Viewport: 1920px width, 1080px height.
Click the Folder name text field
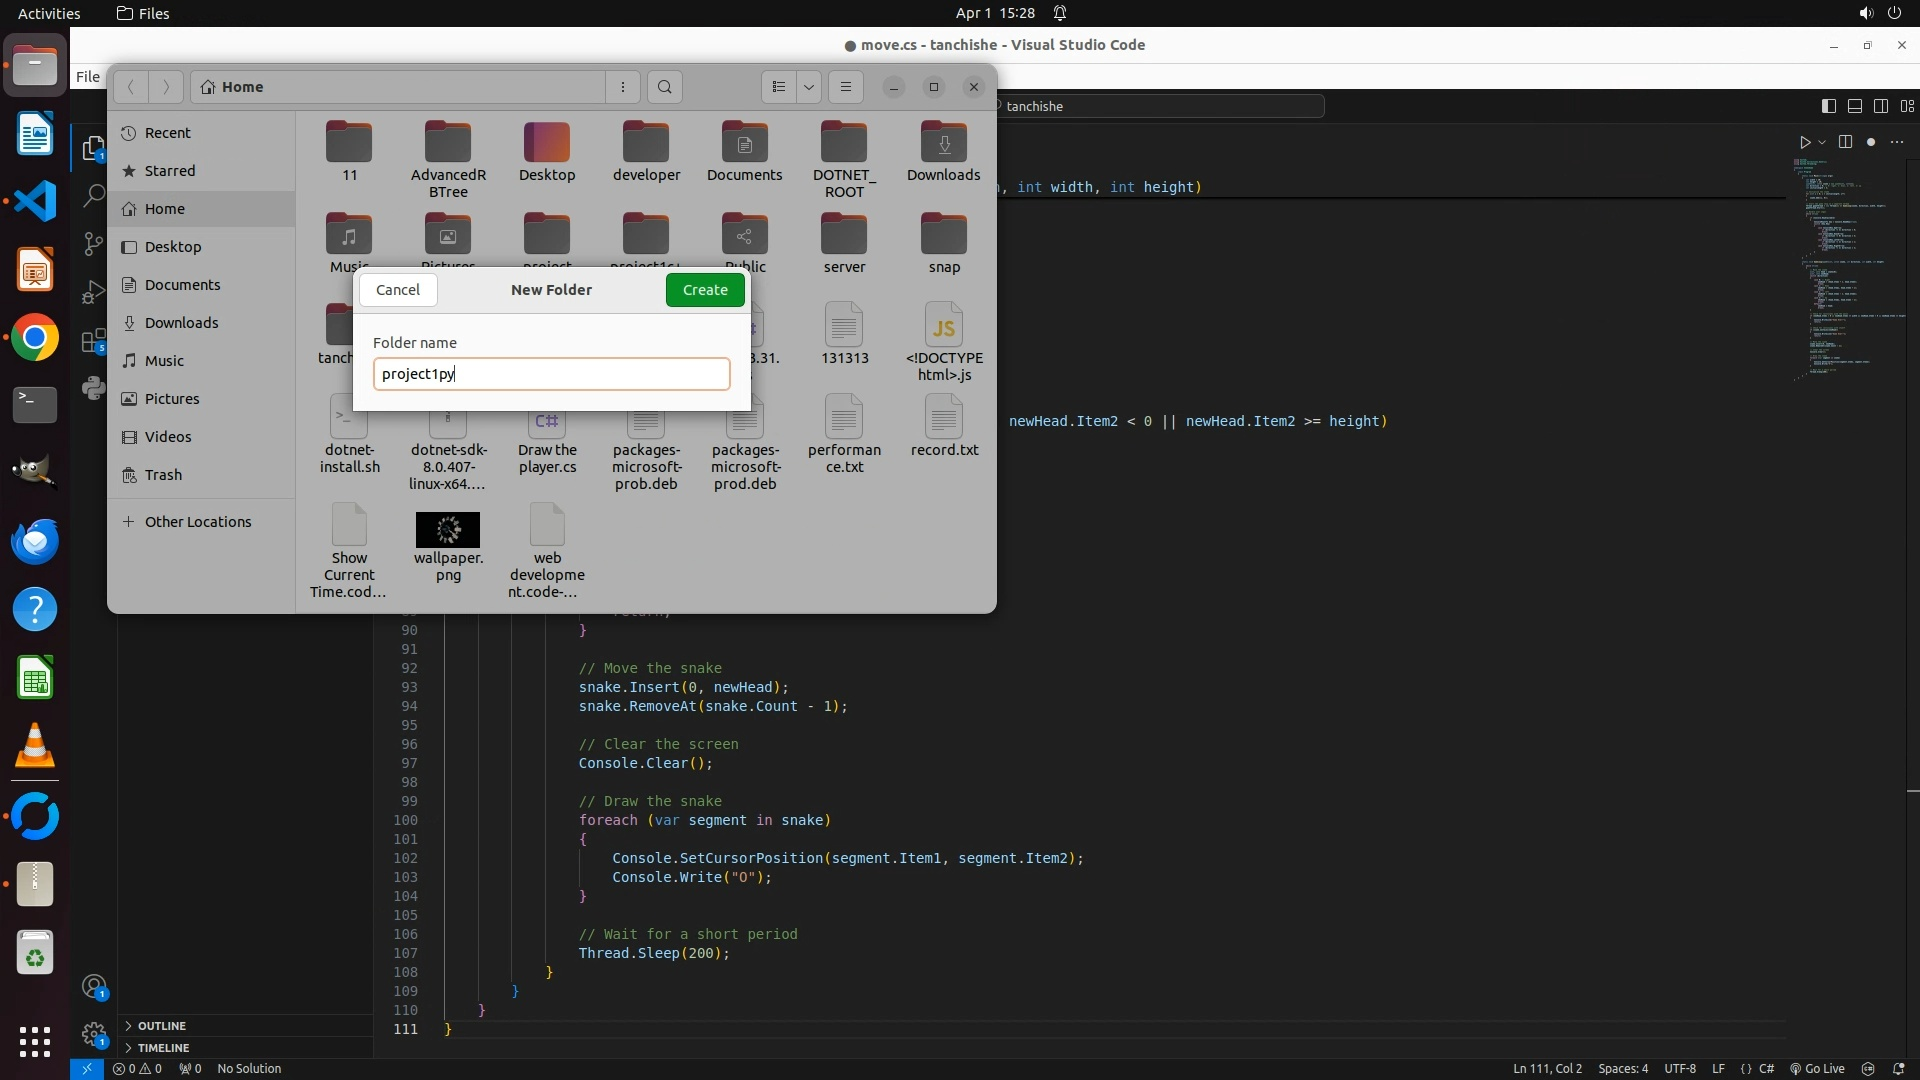551,374
